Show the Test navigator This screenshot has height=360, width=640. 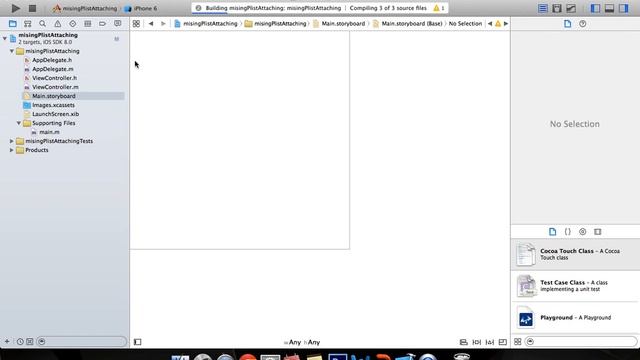73,24
